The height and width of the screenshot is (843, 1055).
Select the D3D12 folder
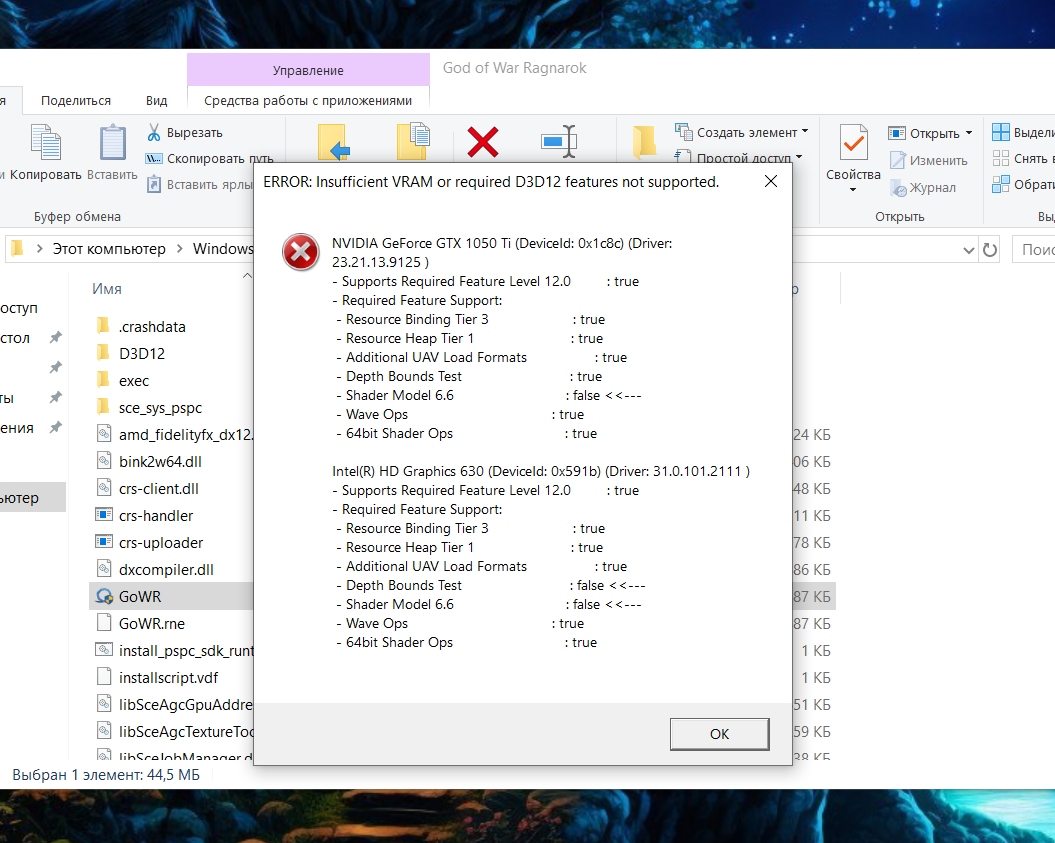pos(141,353)
